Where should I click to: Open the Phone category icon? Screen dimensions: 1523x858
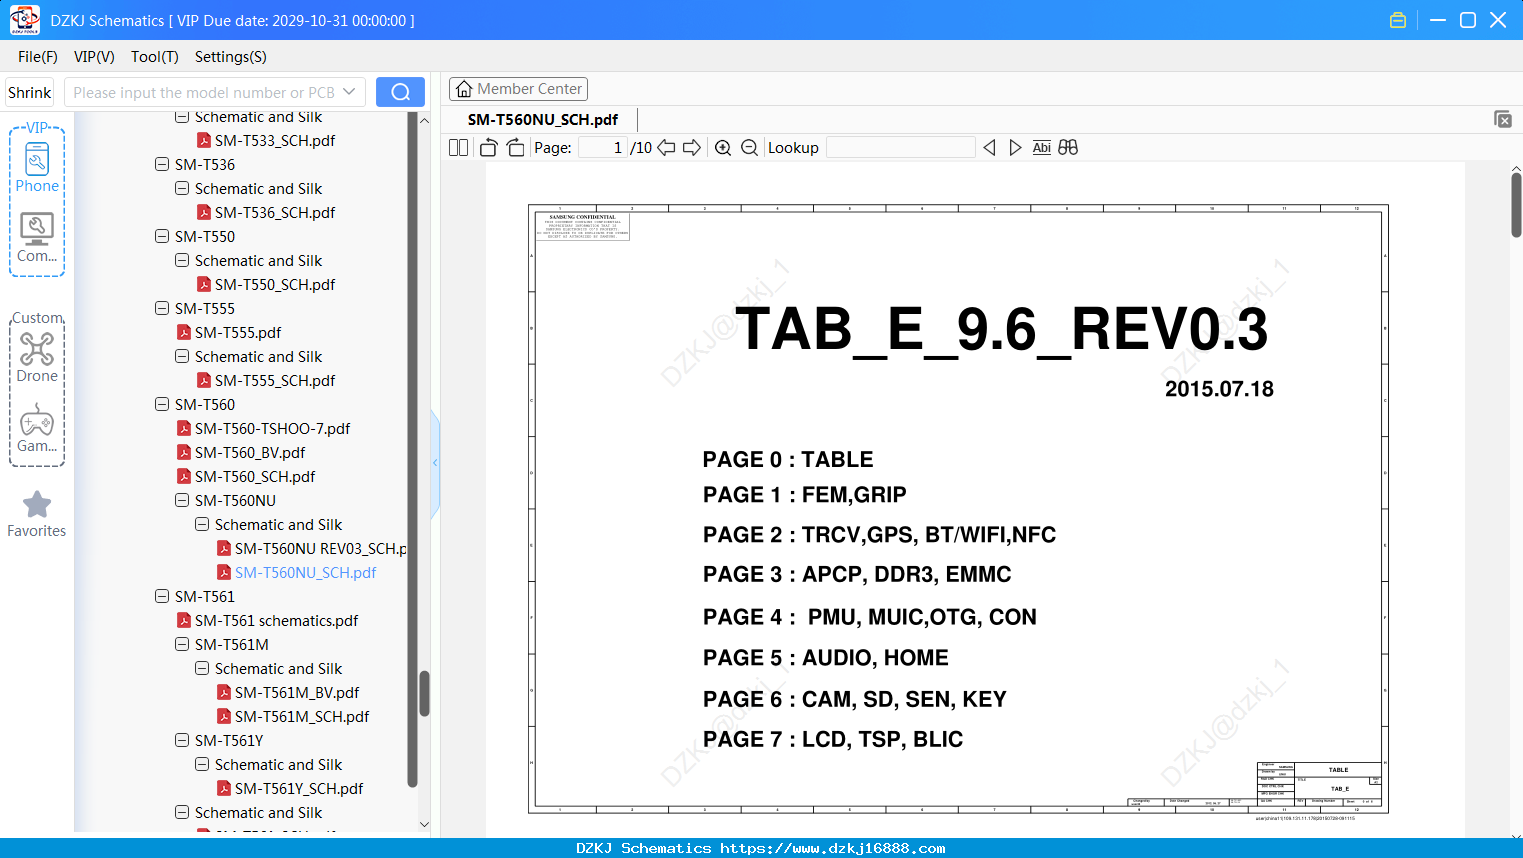[x=37, y=167]
